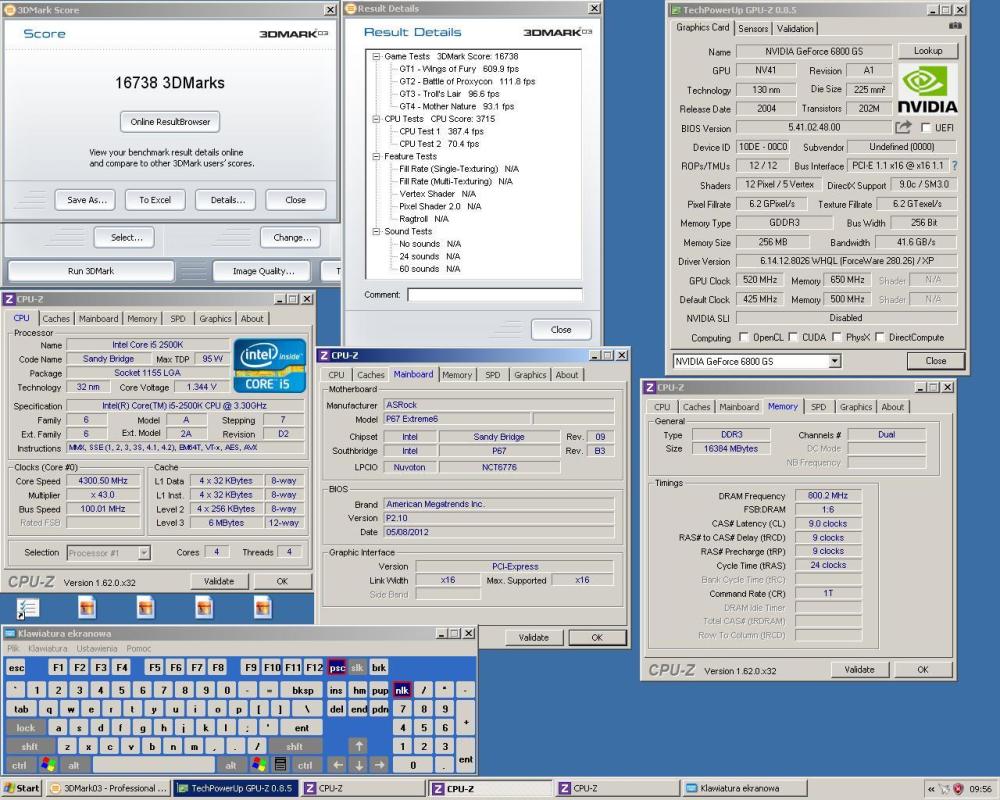
Task: Click the esc key on on-screen keyboard
Action: coord(17,667)
